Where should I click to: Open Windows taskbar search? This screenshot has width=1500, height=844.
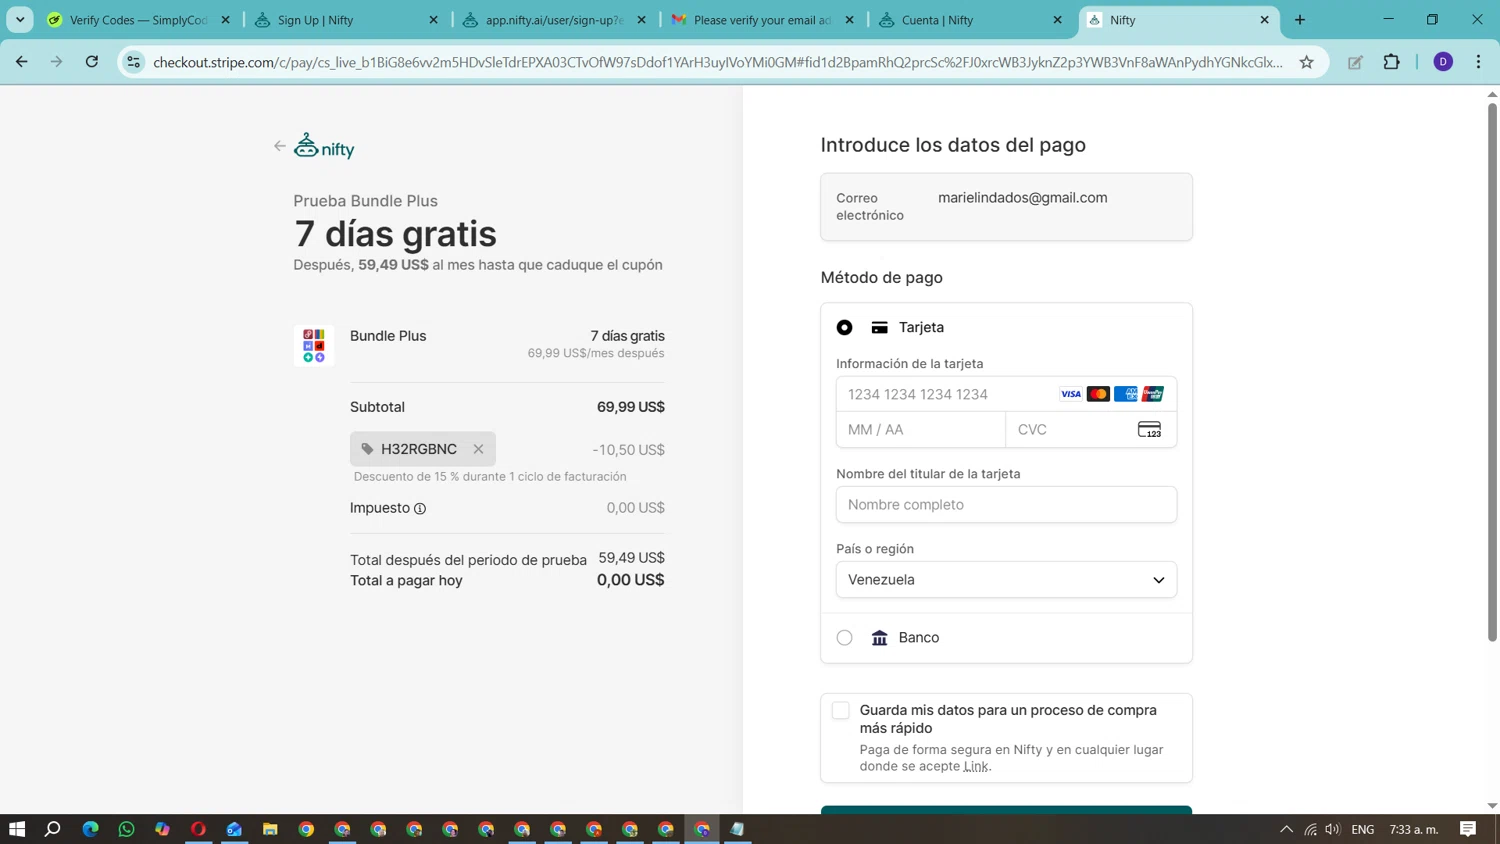coord(53,829)
